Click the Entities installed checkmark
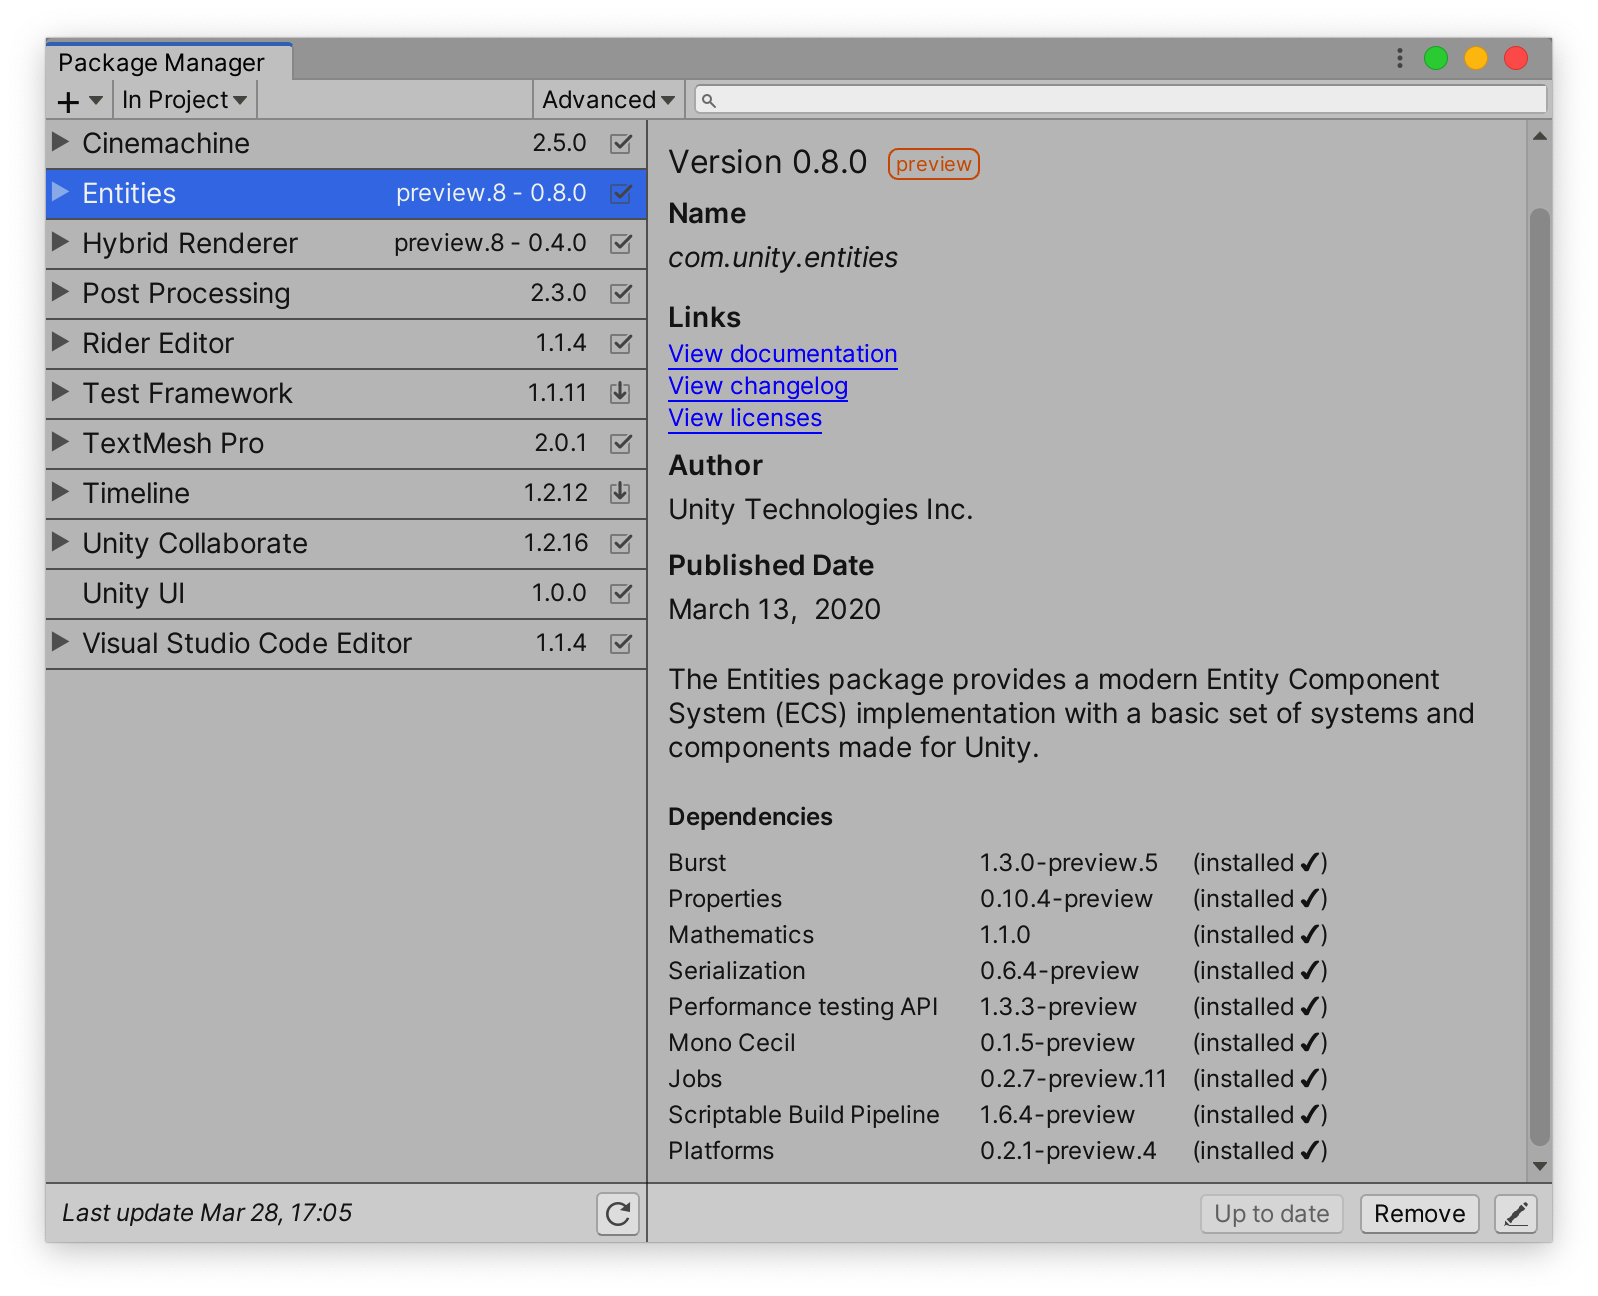 [x=621, y=193]
